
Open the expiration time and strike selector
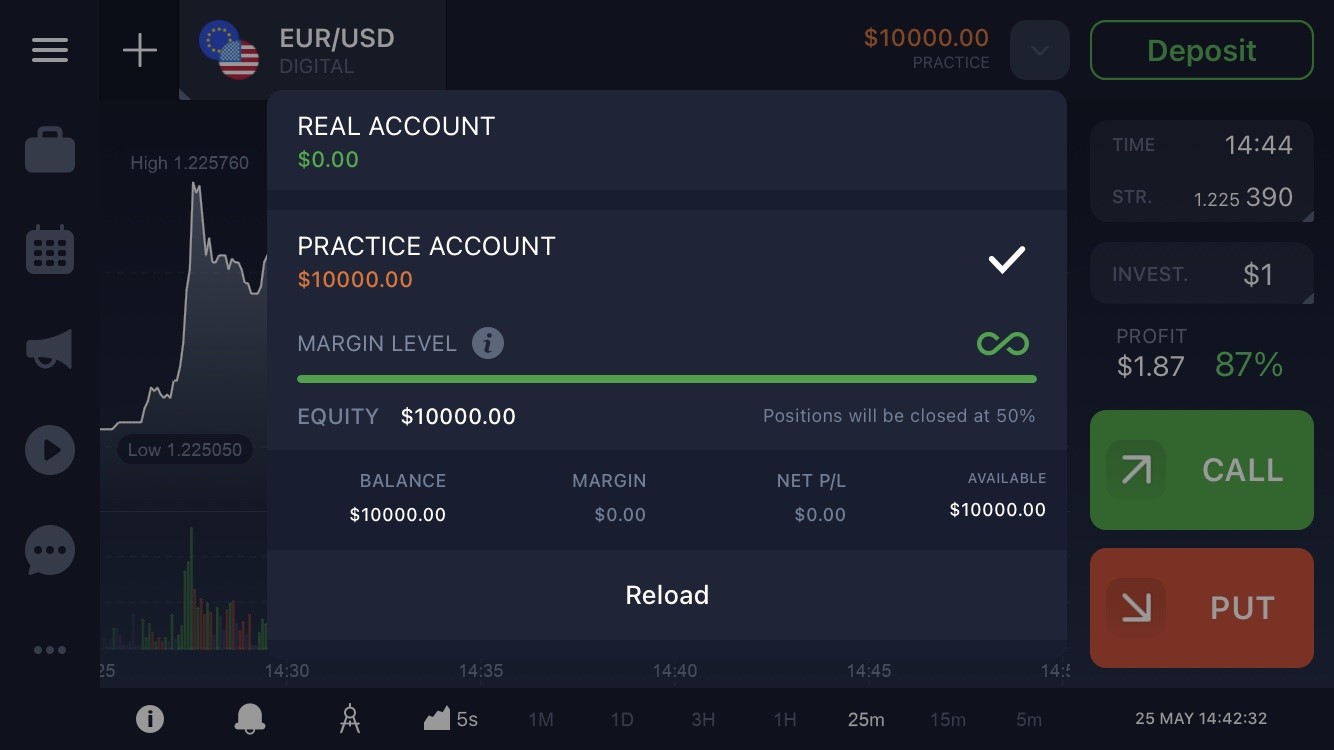coord(1202,171)
